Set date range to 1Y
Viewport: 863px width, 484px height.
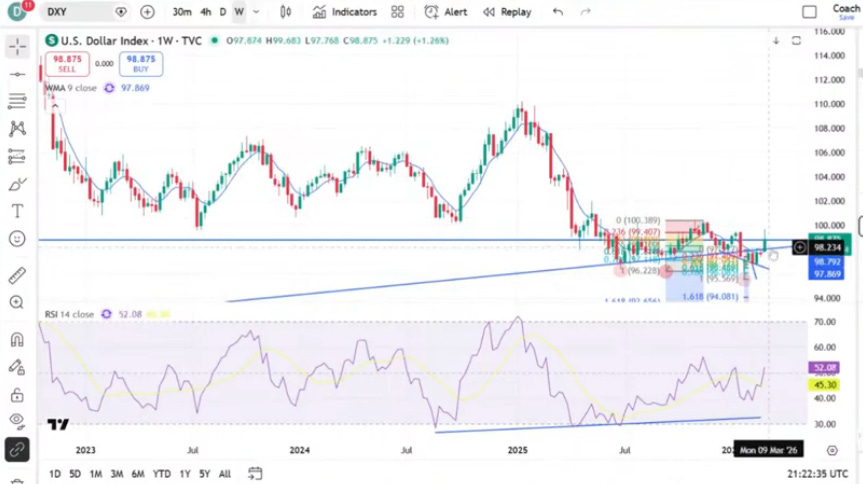[x=185, y=474]
